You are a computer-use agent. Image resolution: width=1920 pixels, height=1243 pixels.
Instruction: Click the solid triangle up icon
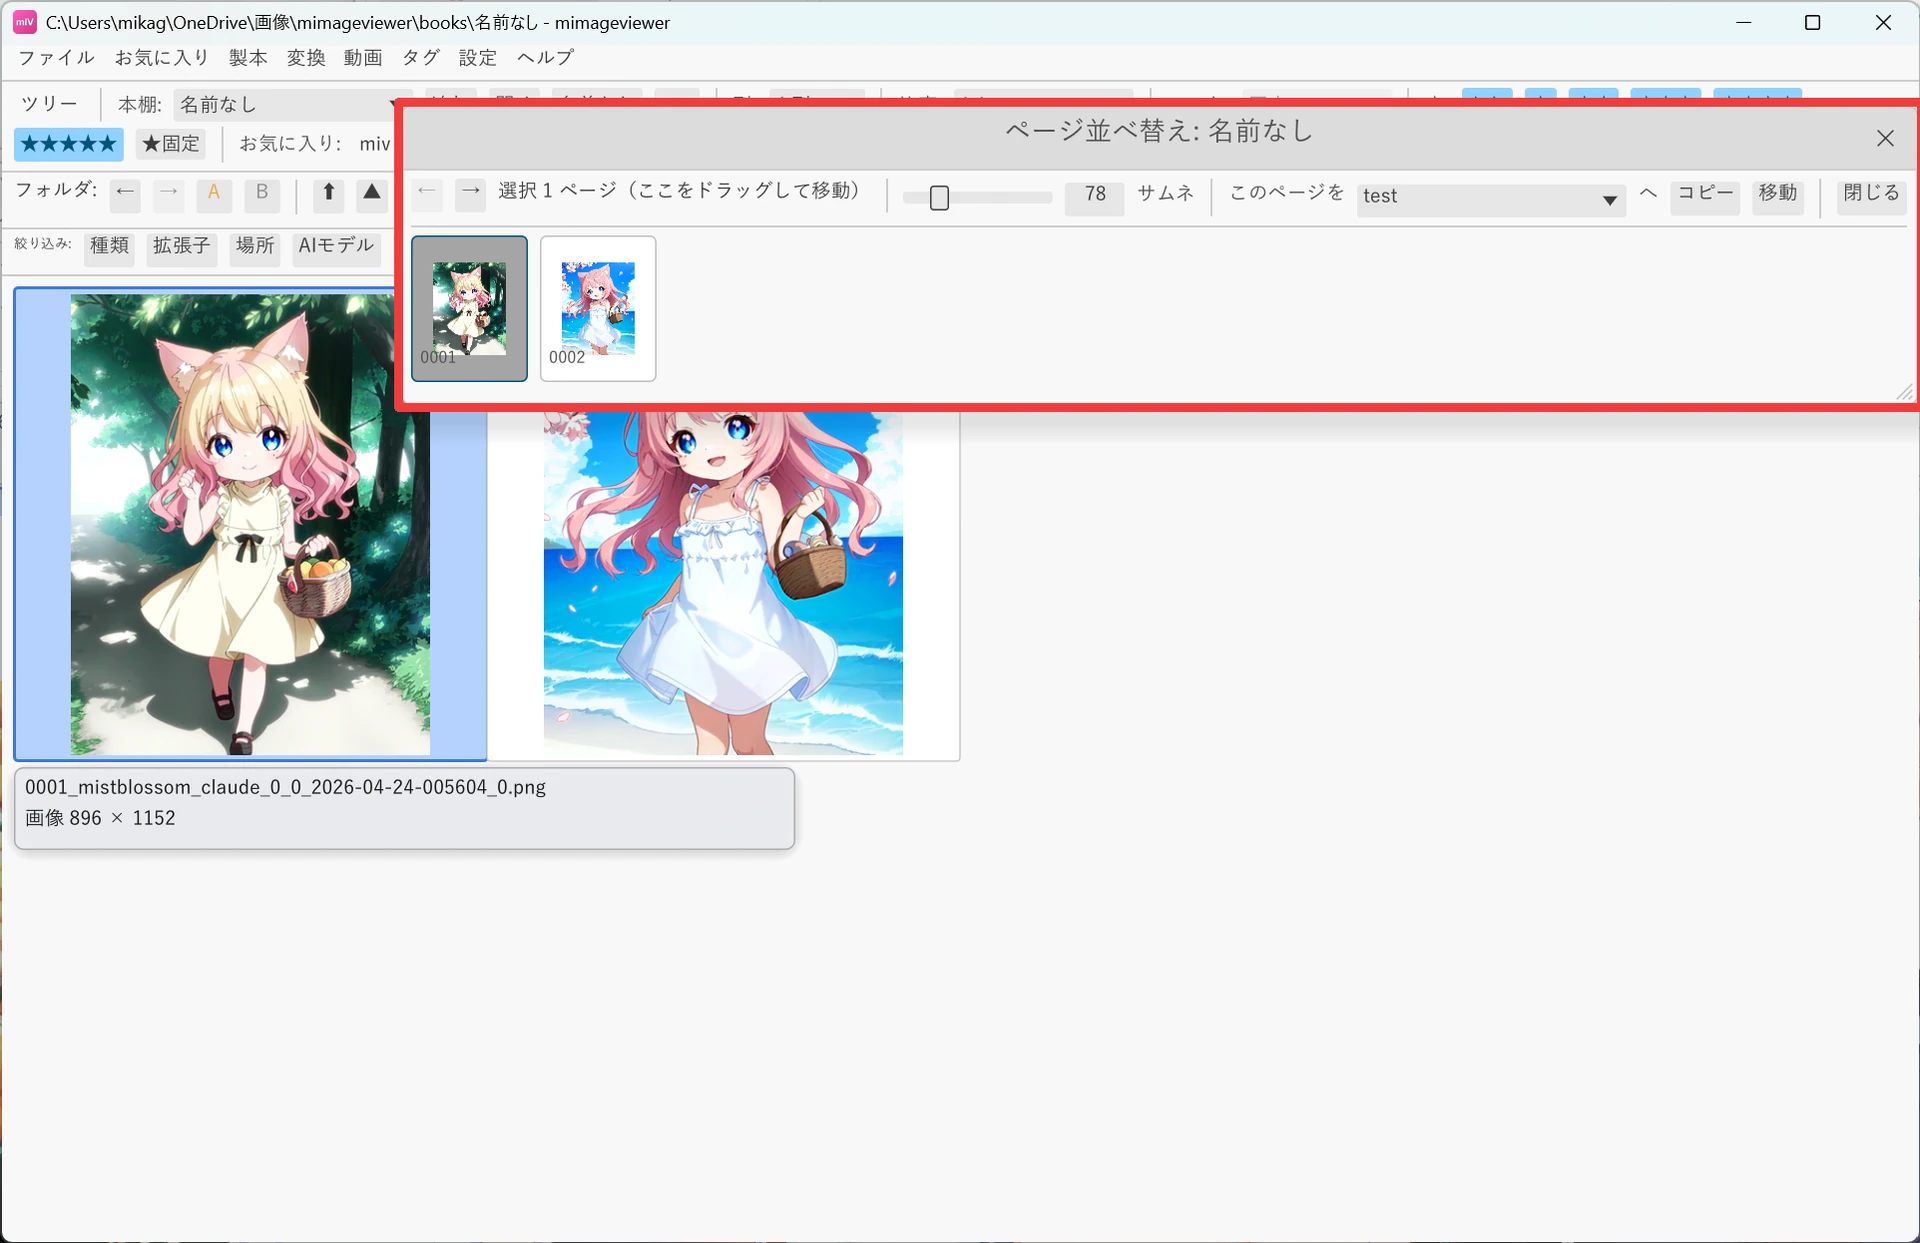[372, 193]
